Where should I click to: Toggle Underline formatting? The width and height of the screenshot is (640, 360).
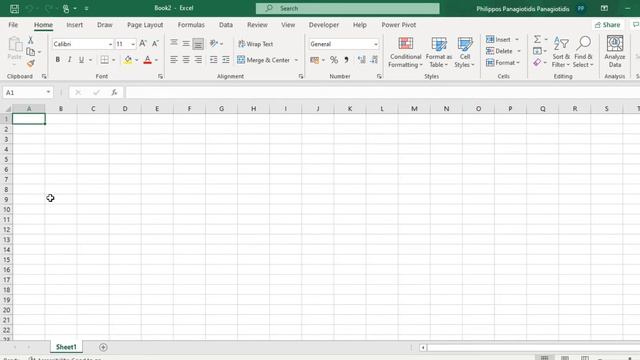(x=81, y=60)
